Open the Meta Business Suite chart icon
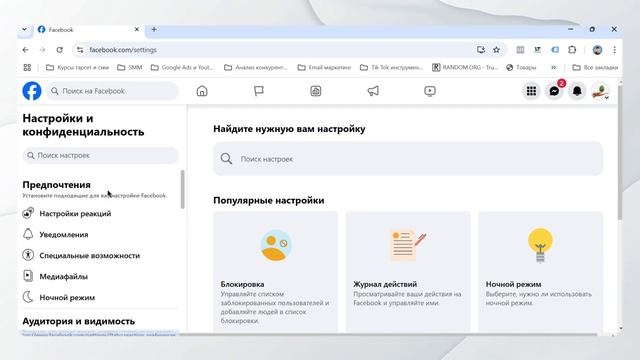The width and height of the screenshot is (640, 360). click(316, 91)
